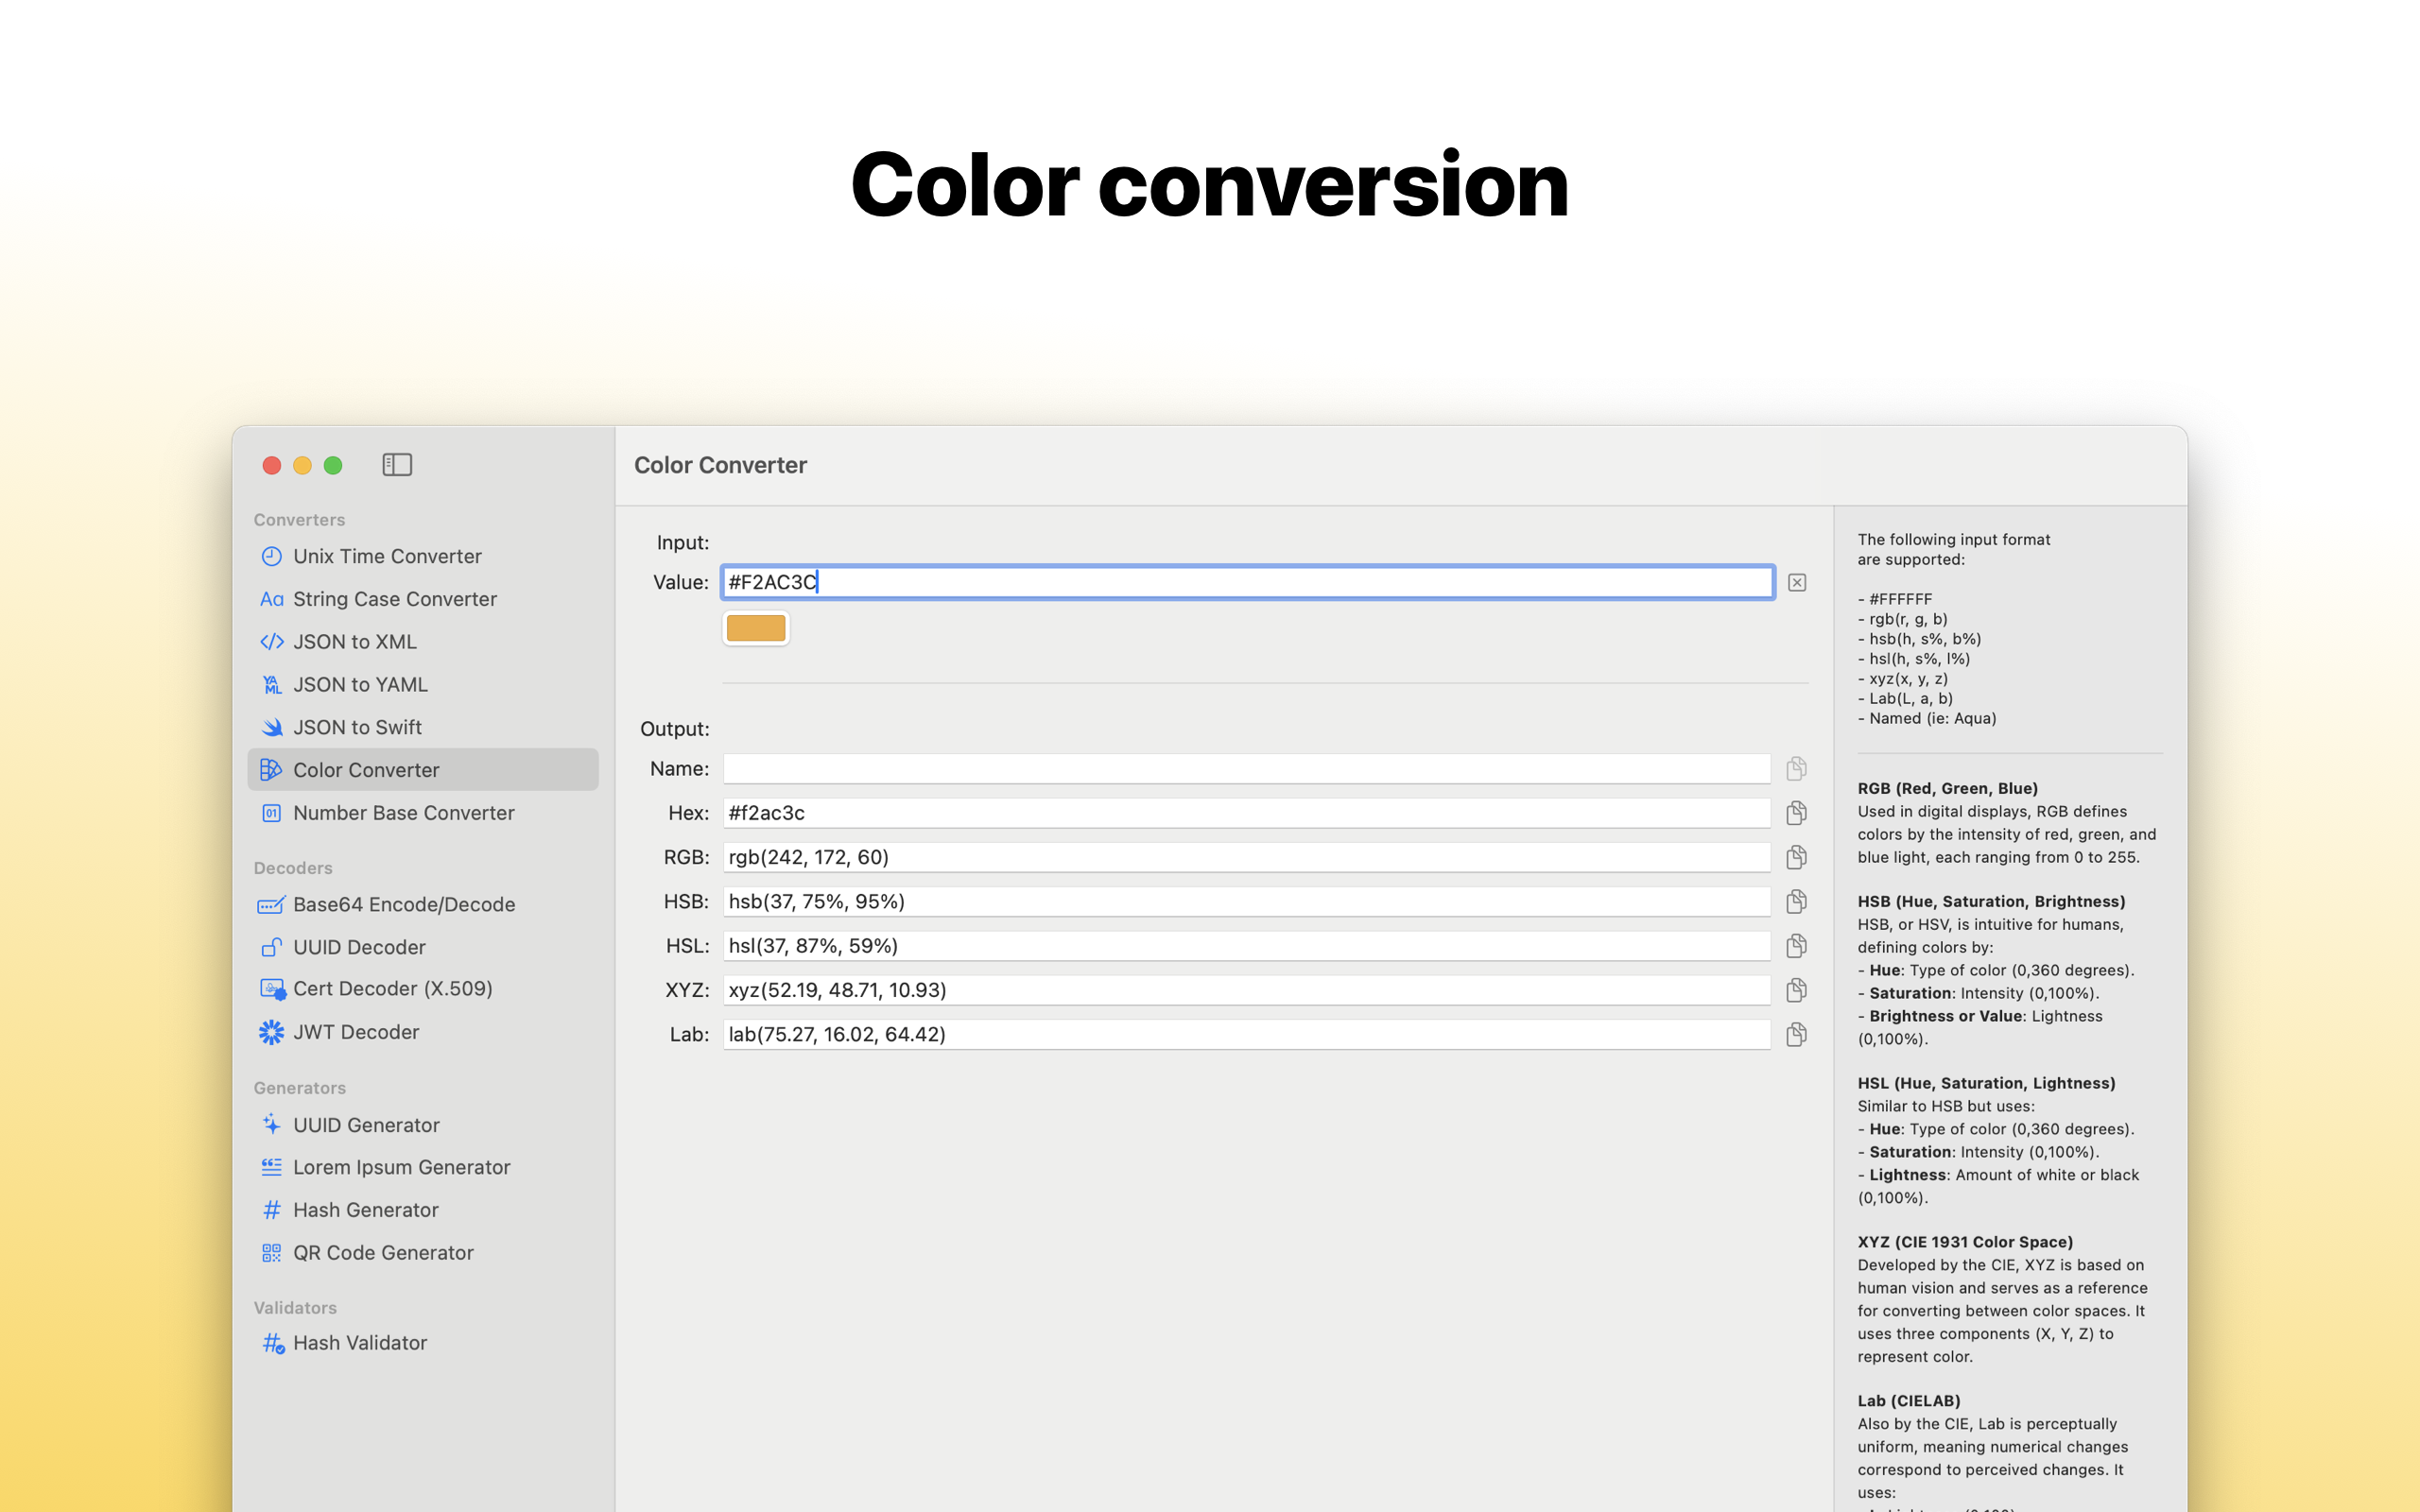Clear the input value field
The width and height of the screenshot is (2420, 1512).
click(1797, 582)
